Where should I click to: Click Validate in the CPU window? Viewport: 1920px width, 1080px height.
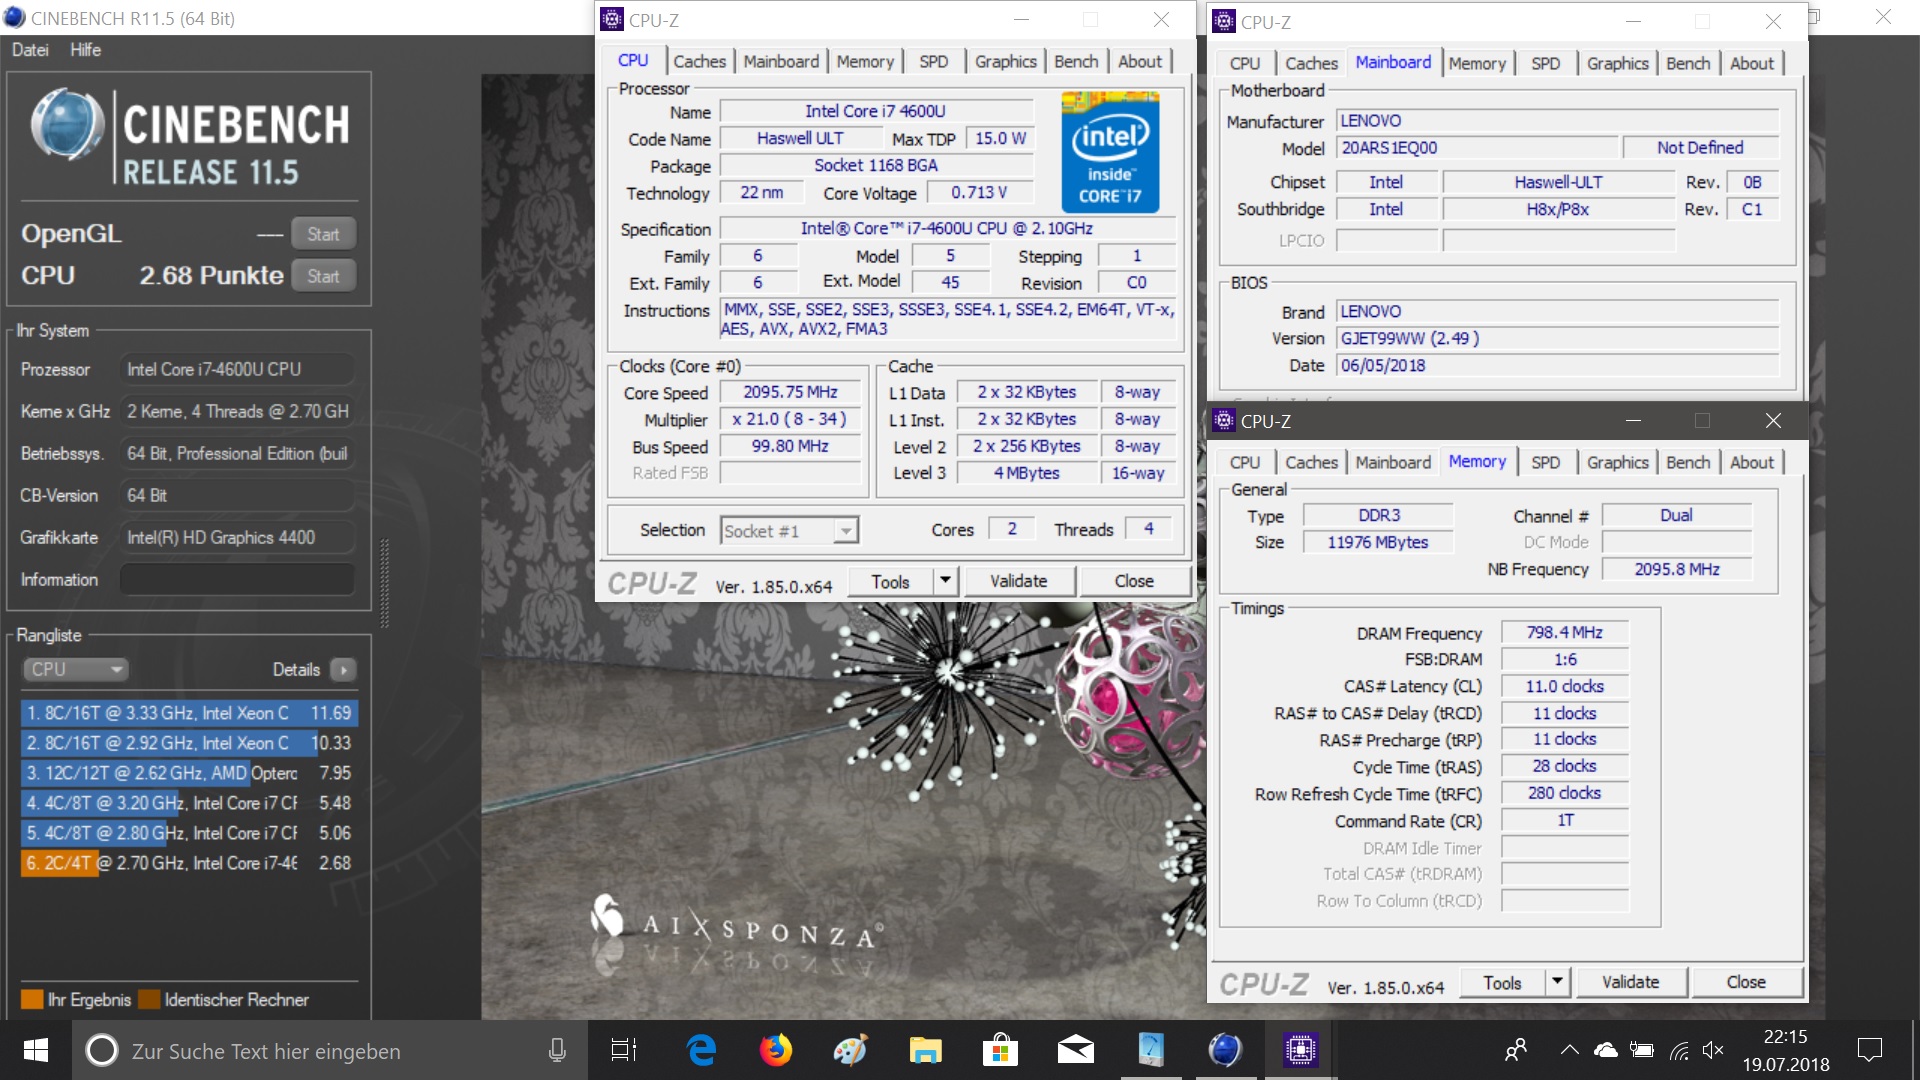point(1019,581)
